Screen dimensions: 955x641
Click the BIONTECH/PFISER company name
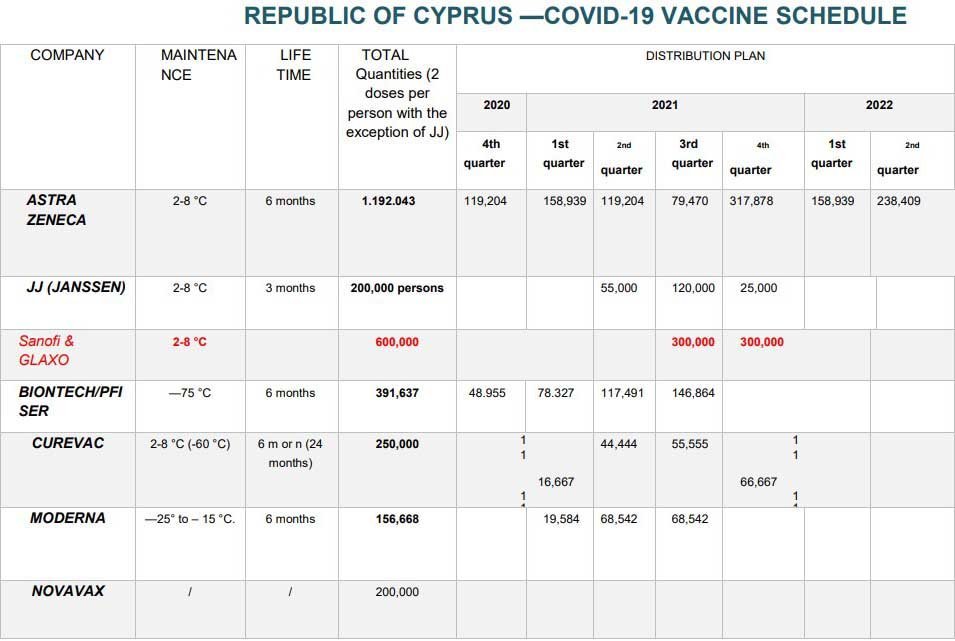point(70,401)
